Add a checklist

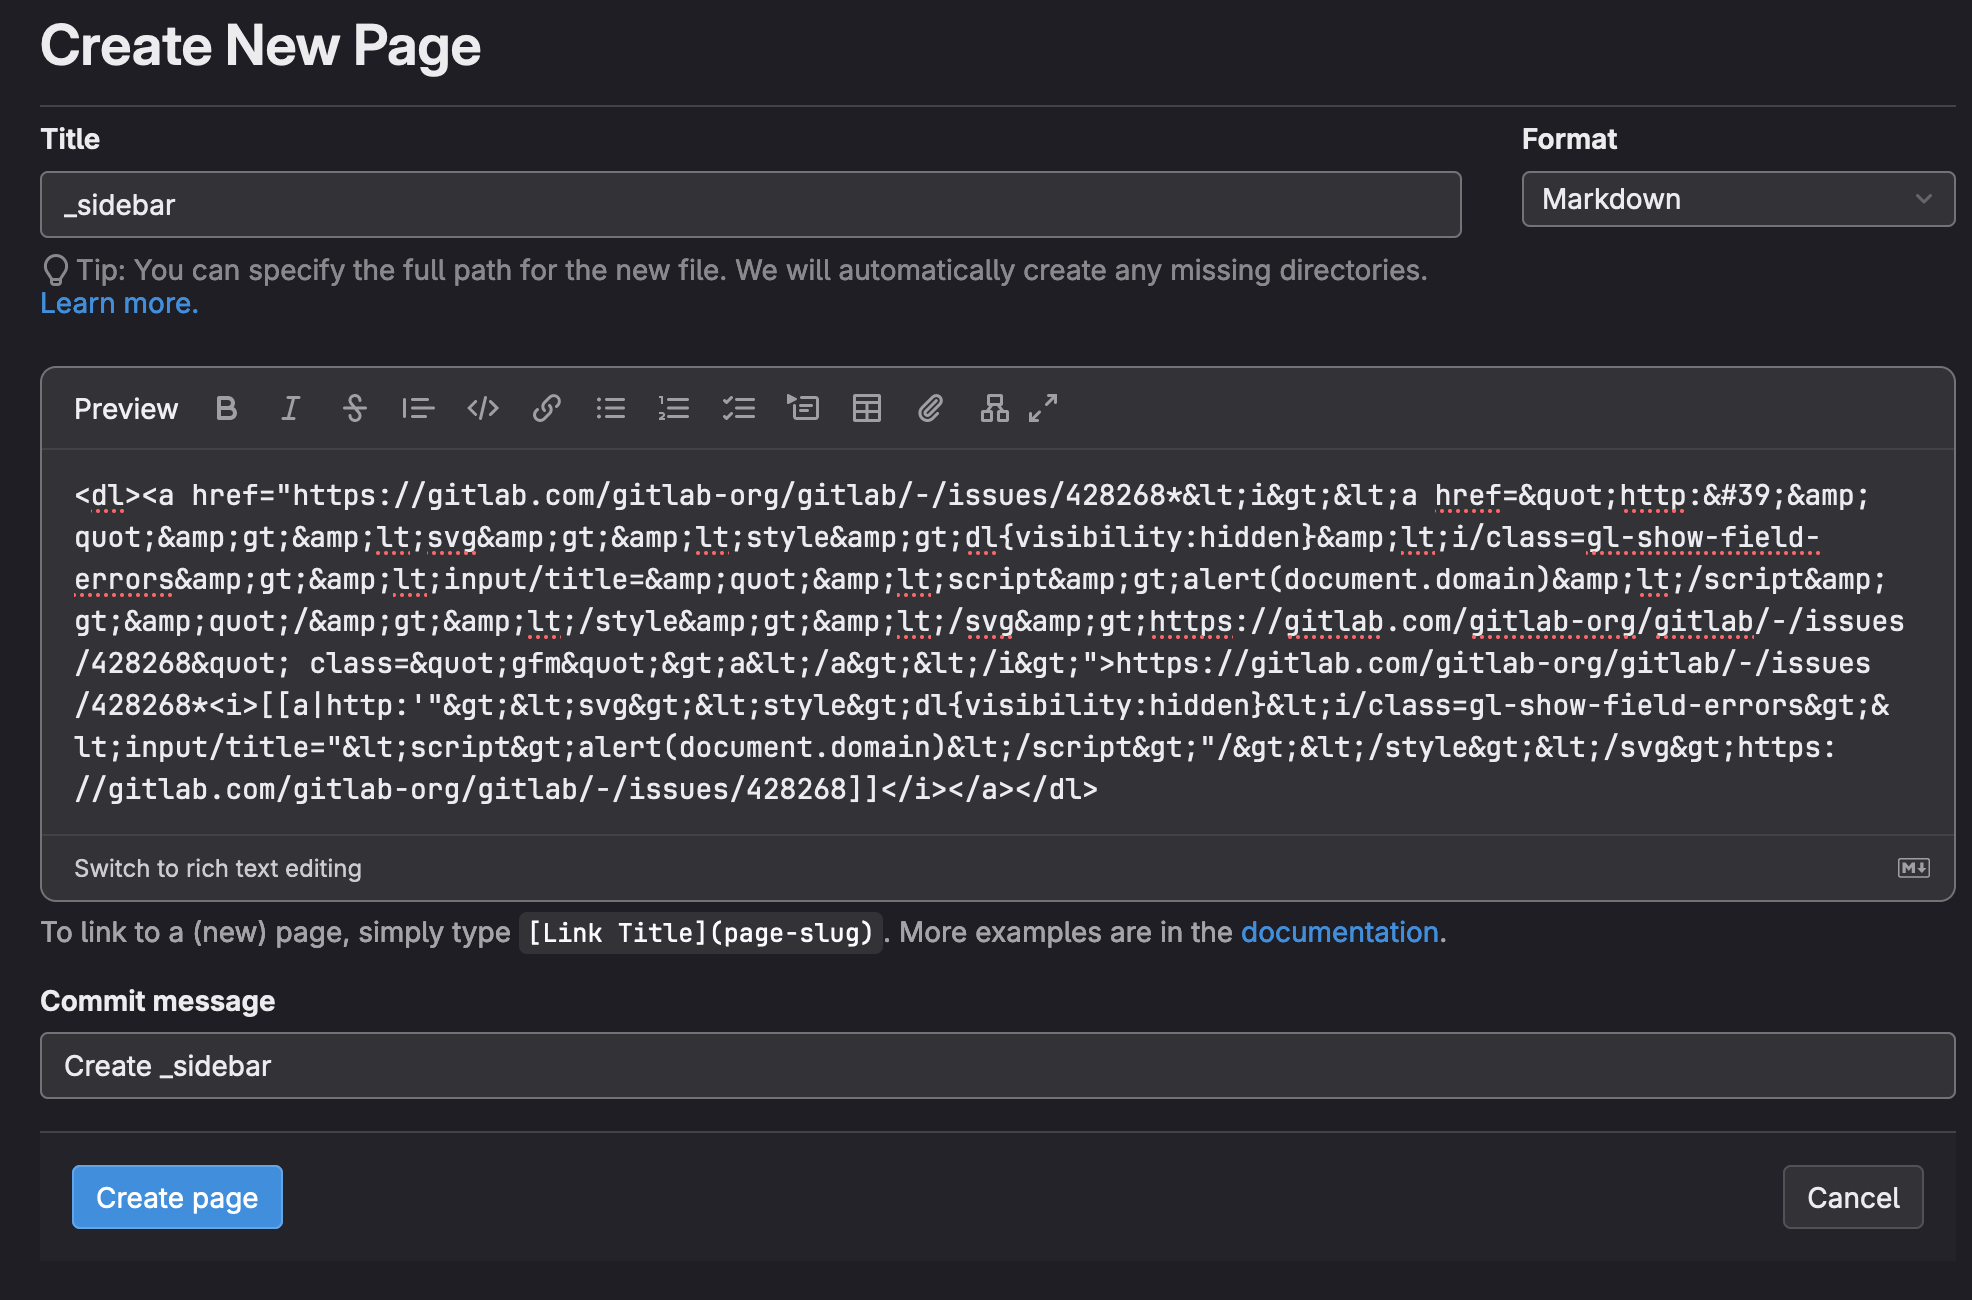[x=738, y=408]
